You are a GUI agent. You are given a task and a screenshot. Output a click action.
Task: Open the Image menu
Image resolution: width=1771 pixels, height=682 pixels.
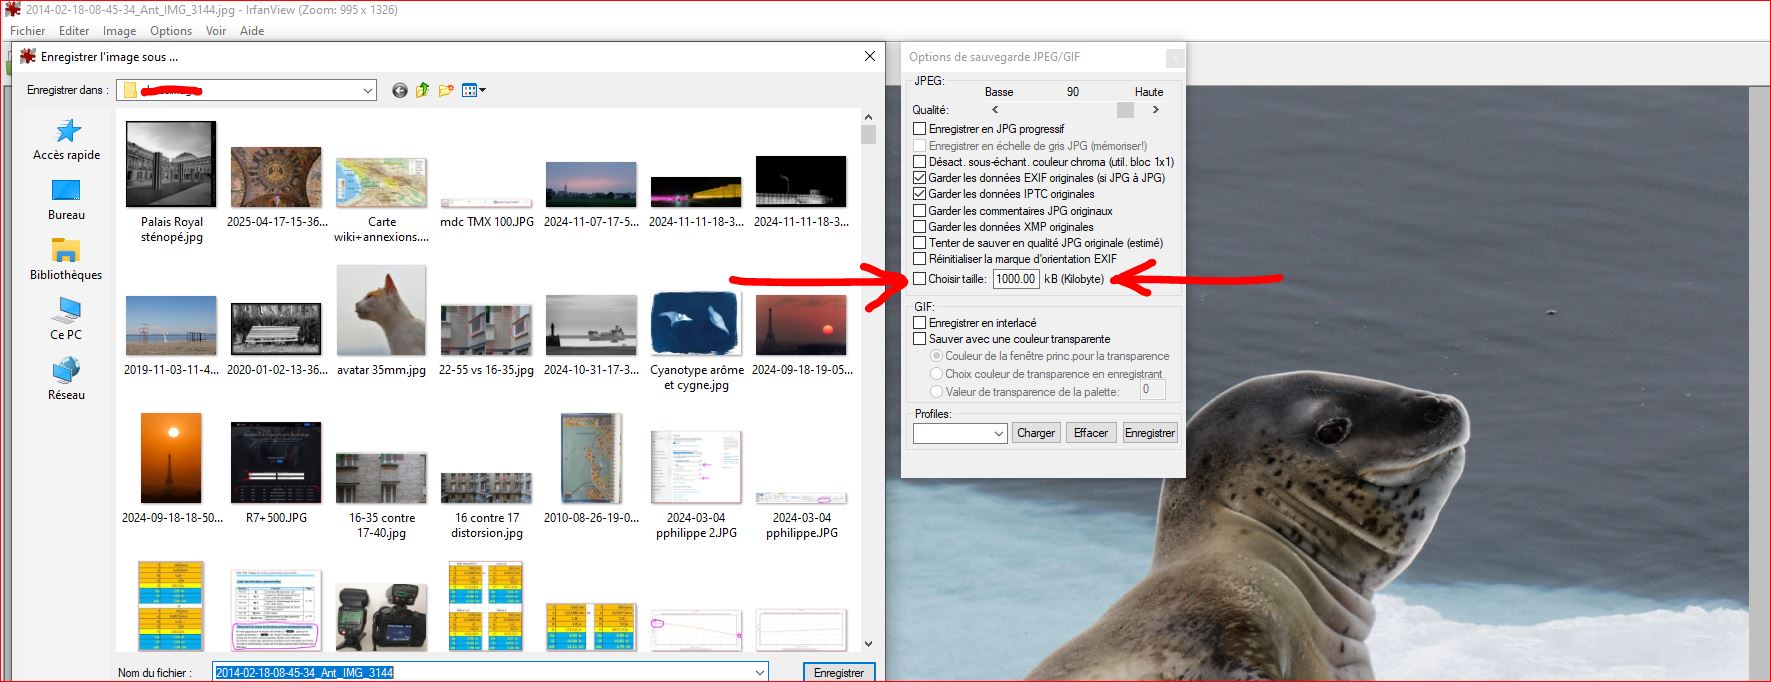point(119,31)
